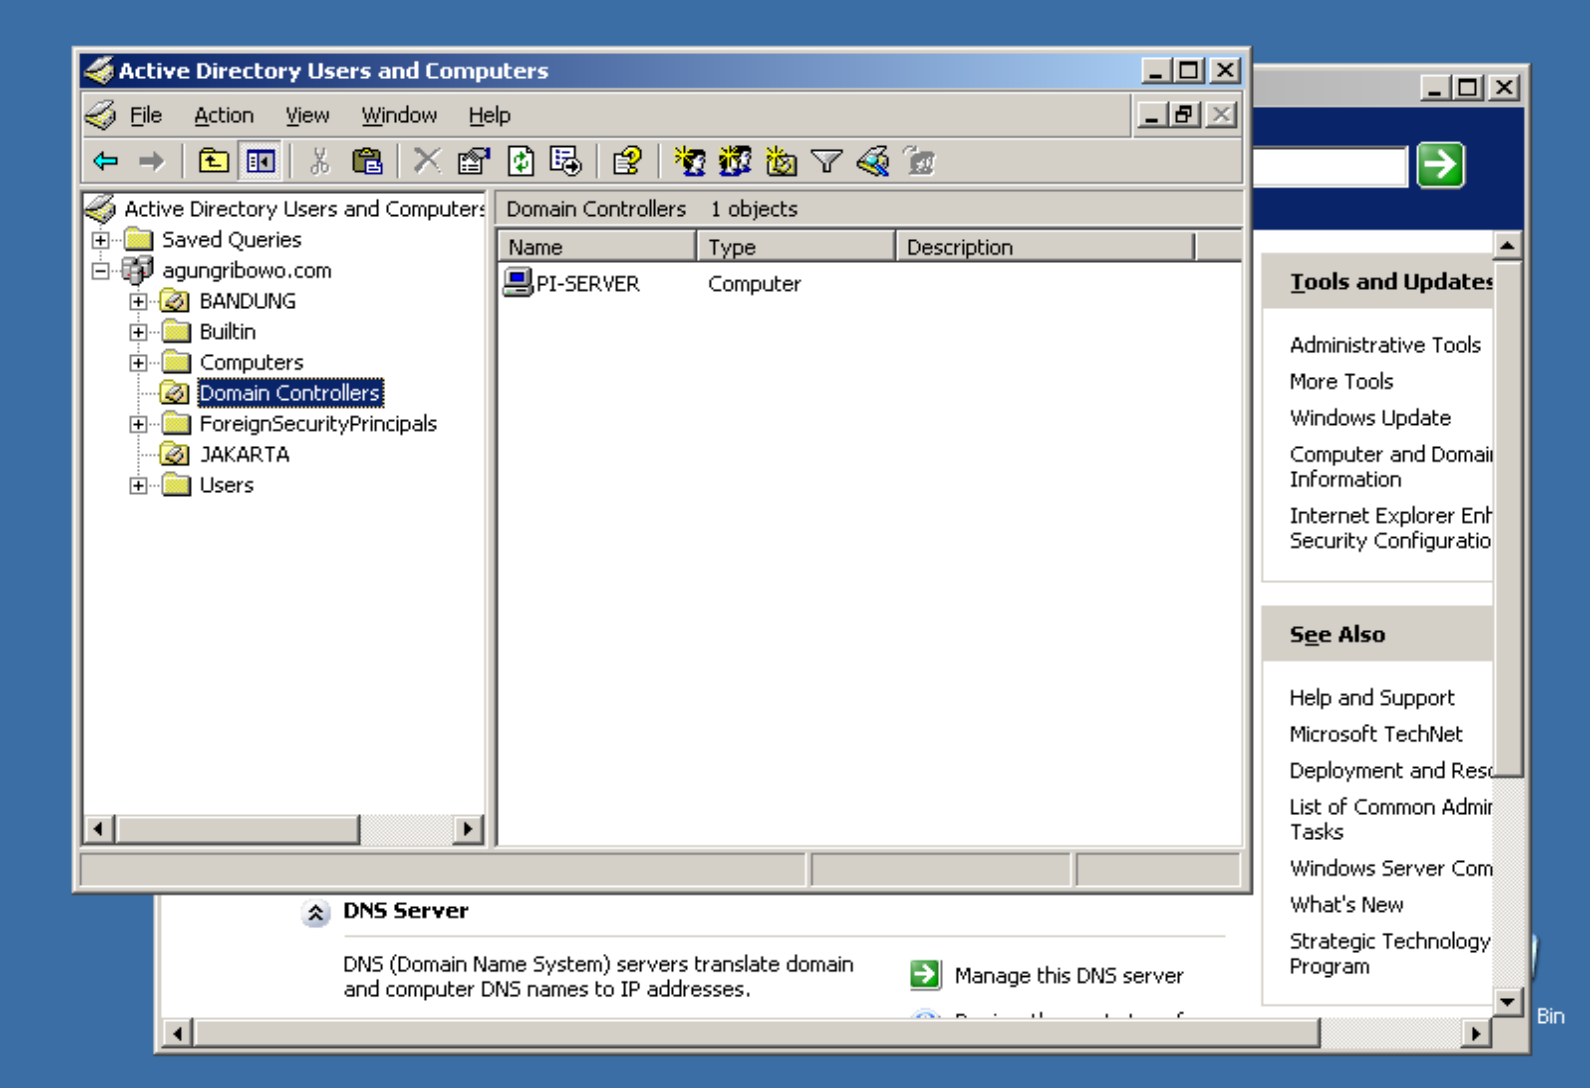Click the agungribowo.com domain icon

[137, 270]
